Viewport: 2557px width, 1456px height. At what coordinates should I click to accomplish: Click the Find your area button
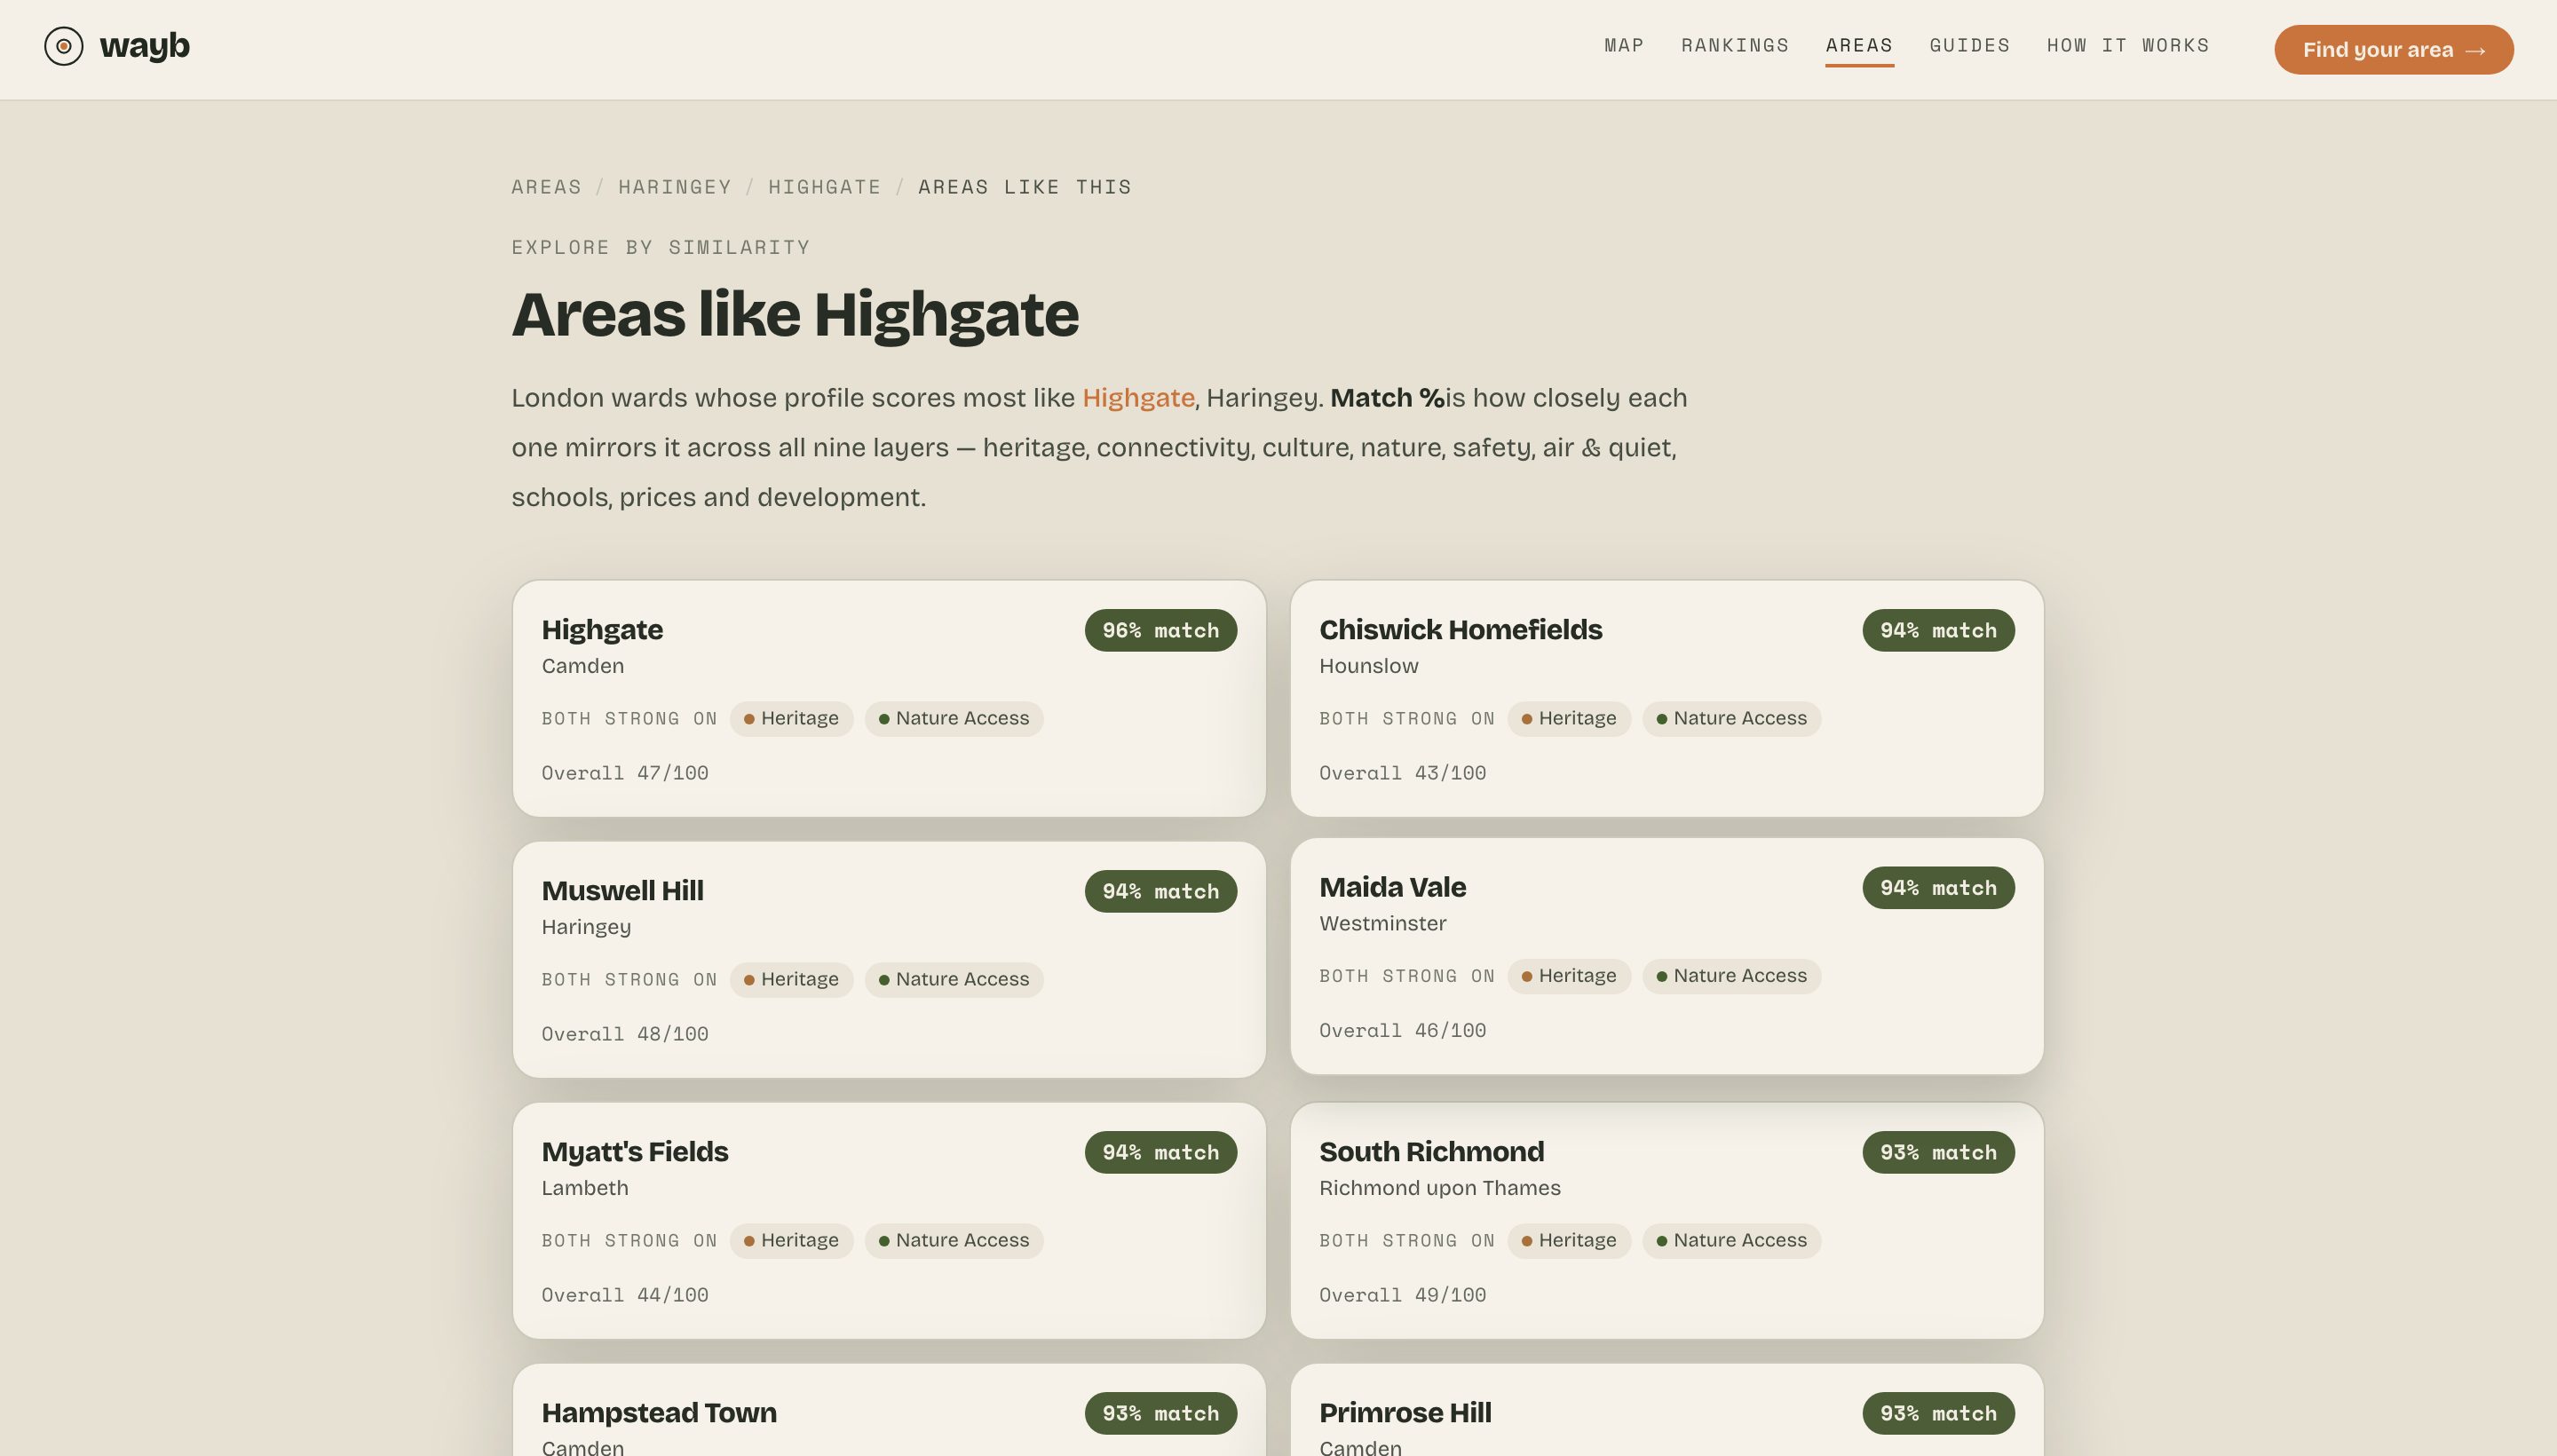2393,50
